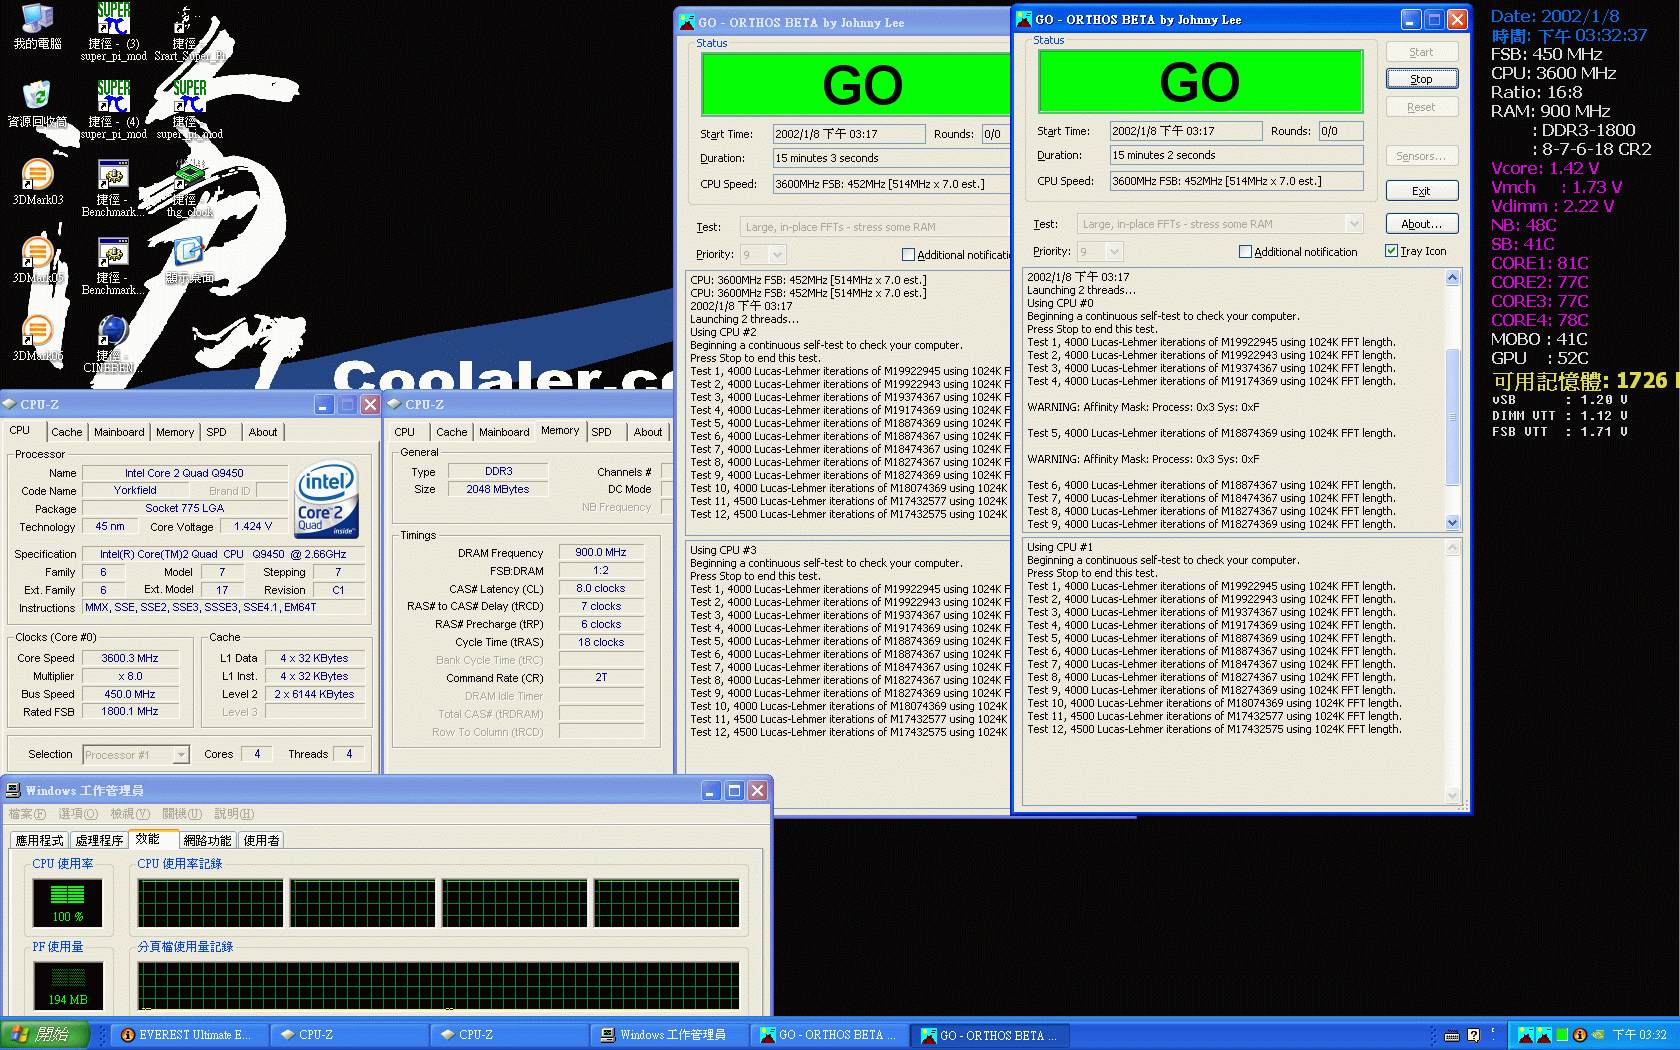Click the Rounds field in front ORTHOS

(1341, 131)
